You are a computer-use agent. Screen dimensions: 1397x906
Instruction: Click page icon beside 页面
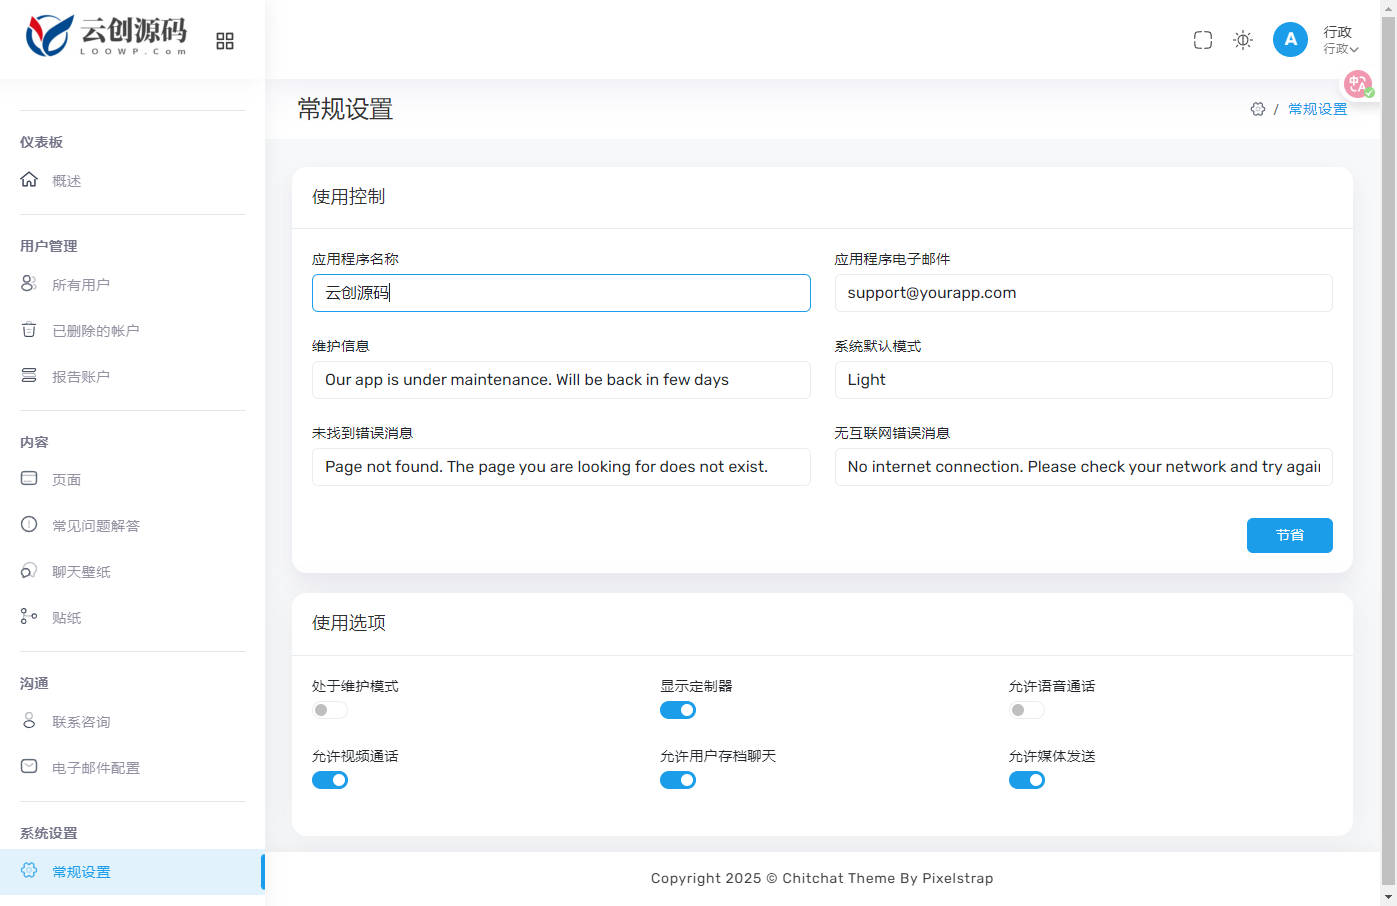29,479
